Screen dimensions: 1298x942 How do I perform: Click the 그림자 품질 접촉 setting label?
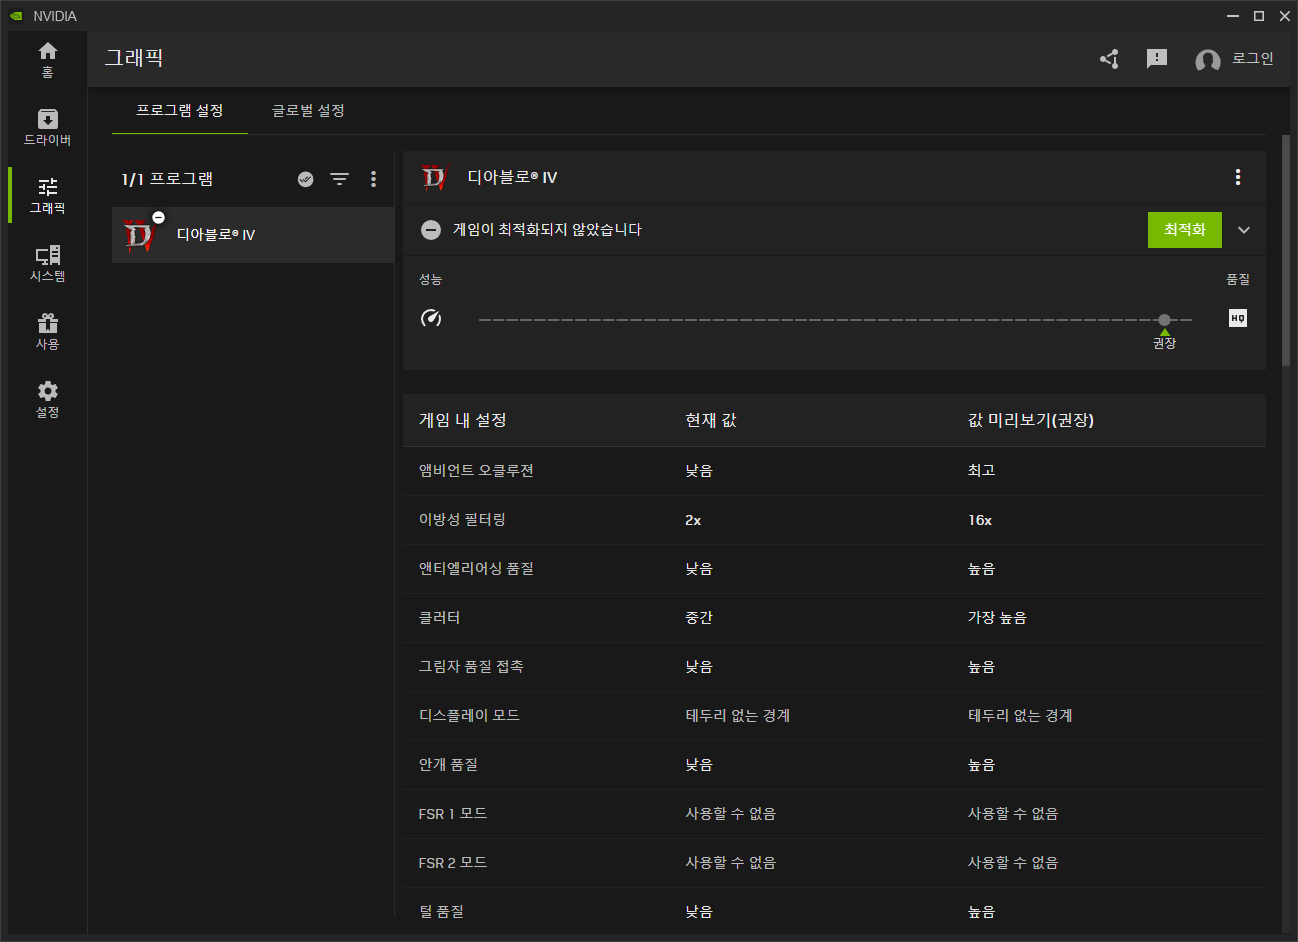pos(471,667)
